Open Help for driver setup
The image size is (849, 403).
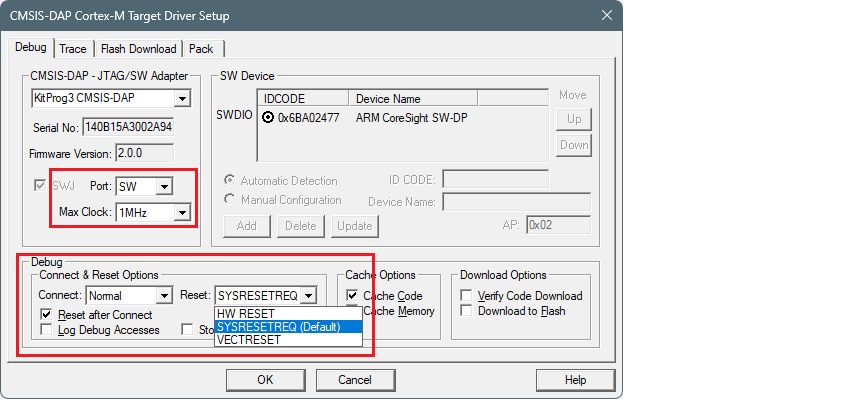pos(575,380)
